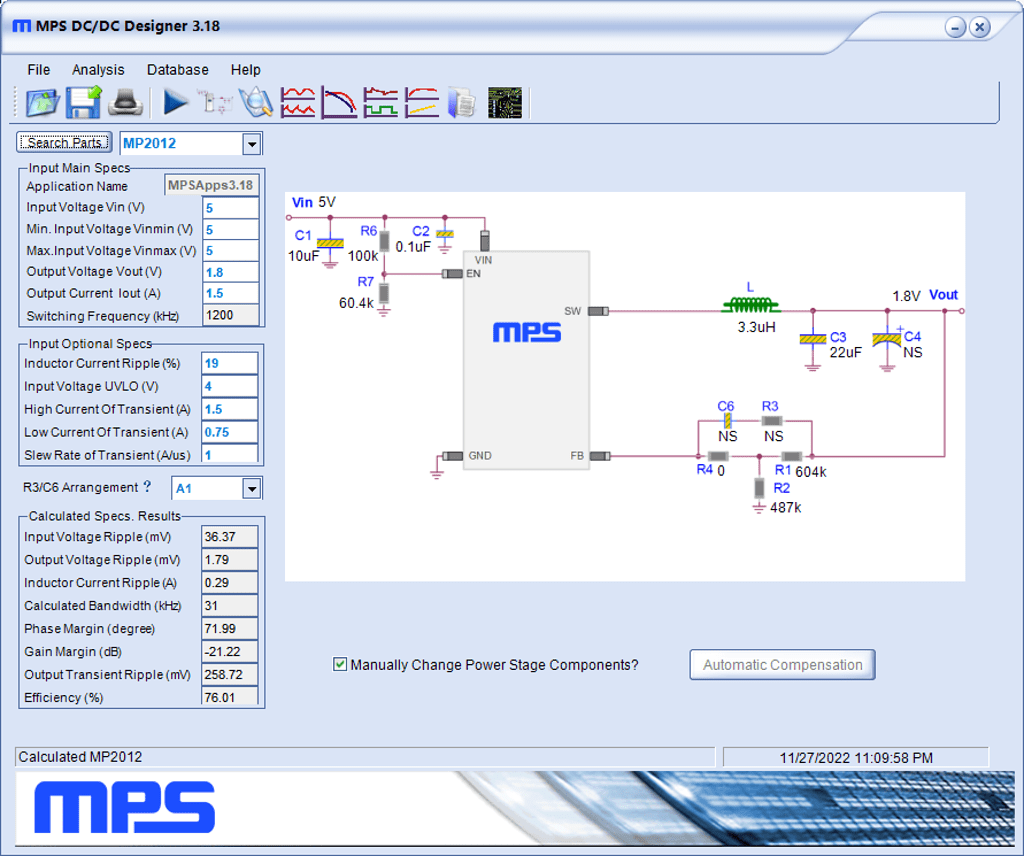Open the red ripple waveforms icon
Image resolution: width=1024 pixels, height=856 pixels.
[298, 102]
